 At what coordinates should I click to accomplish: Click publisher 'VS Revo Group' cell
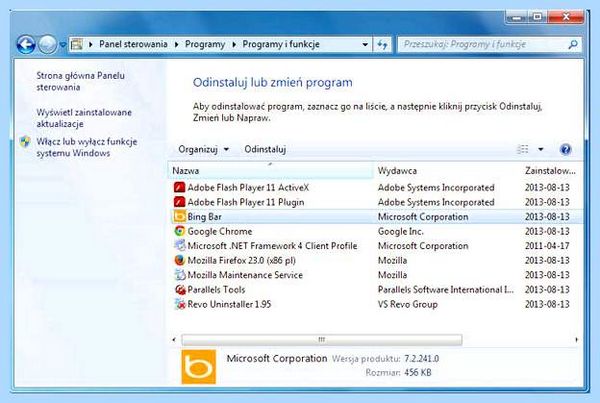(x=408, y=304)
